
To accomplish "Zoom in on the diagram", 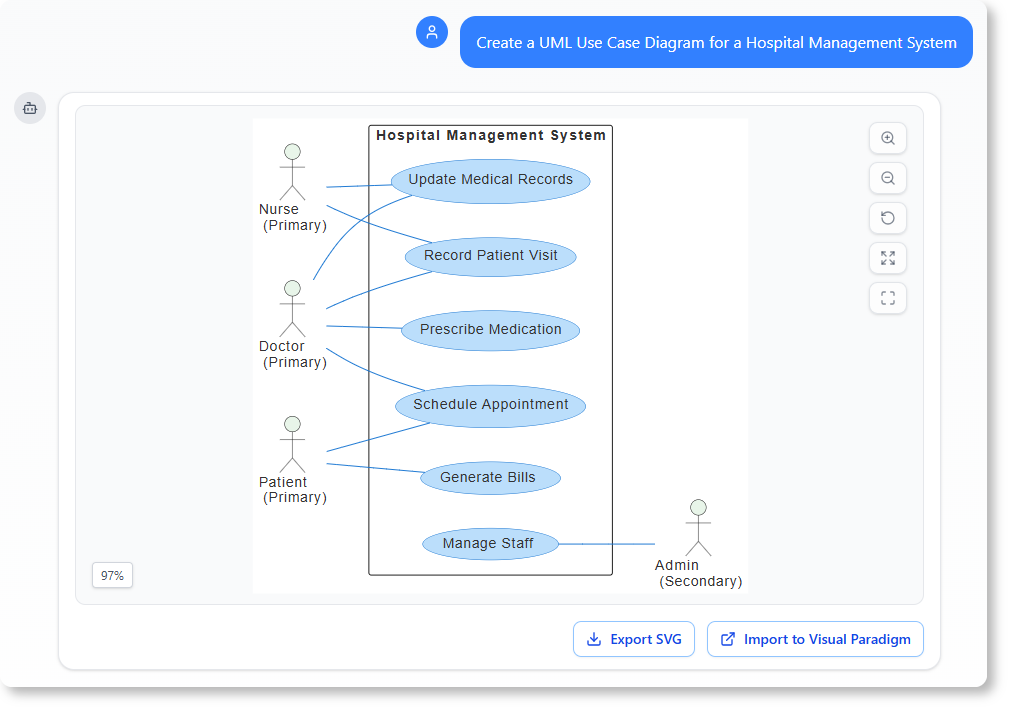I will click(887, 138).
